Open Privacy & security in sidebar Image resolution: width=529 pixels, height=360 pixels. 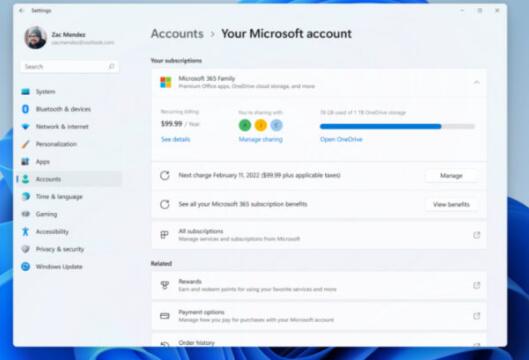click(x=69, y=249)
